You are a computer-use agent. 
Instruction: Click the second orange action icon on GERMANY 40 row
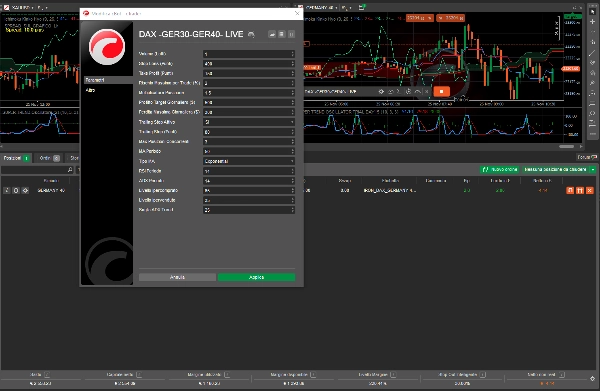(580, 190)
